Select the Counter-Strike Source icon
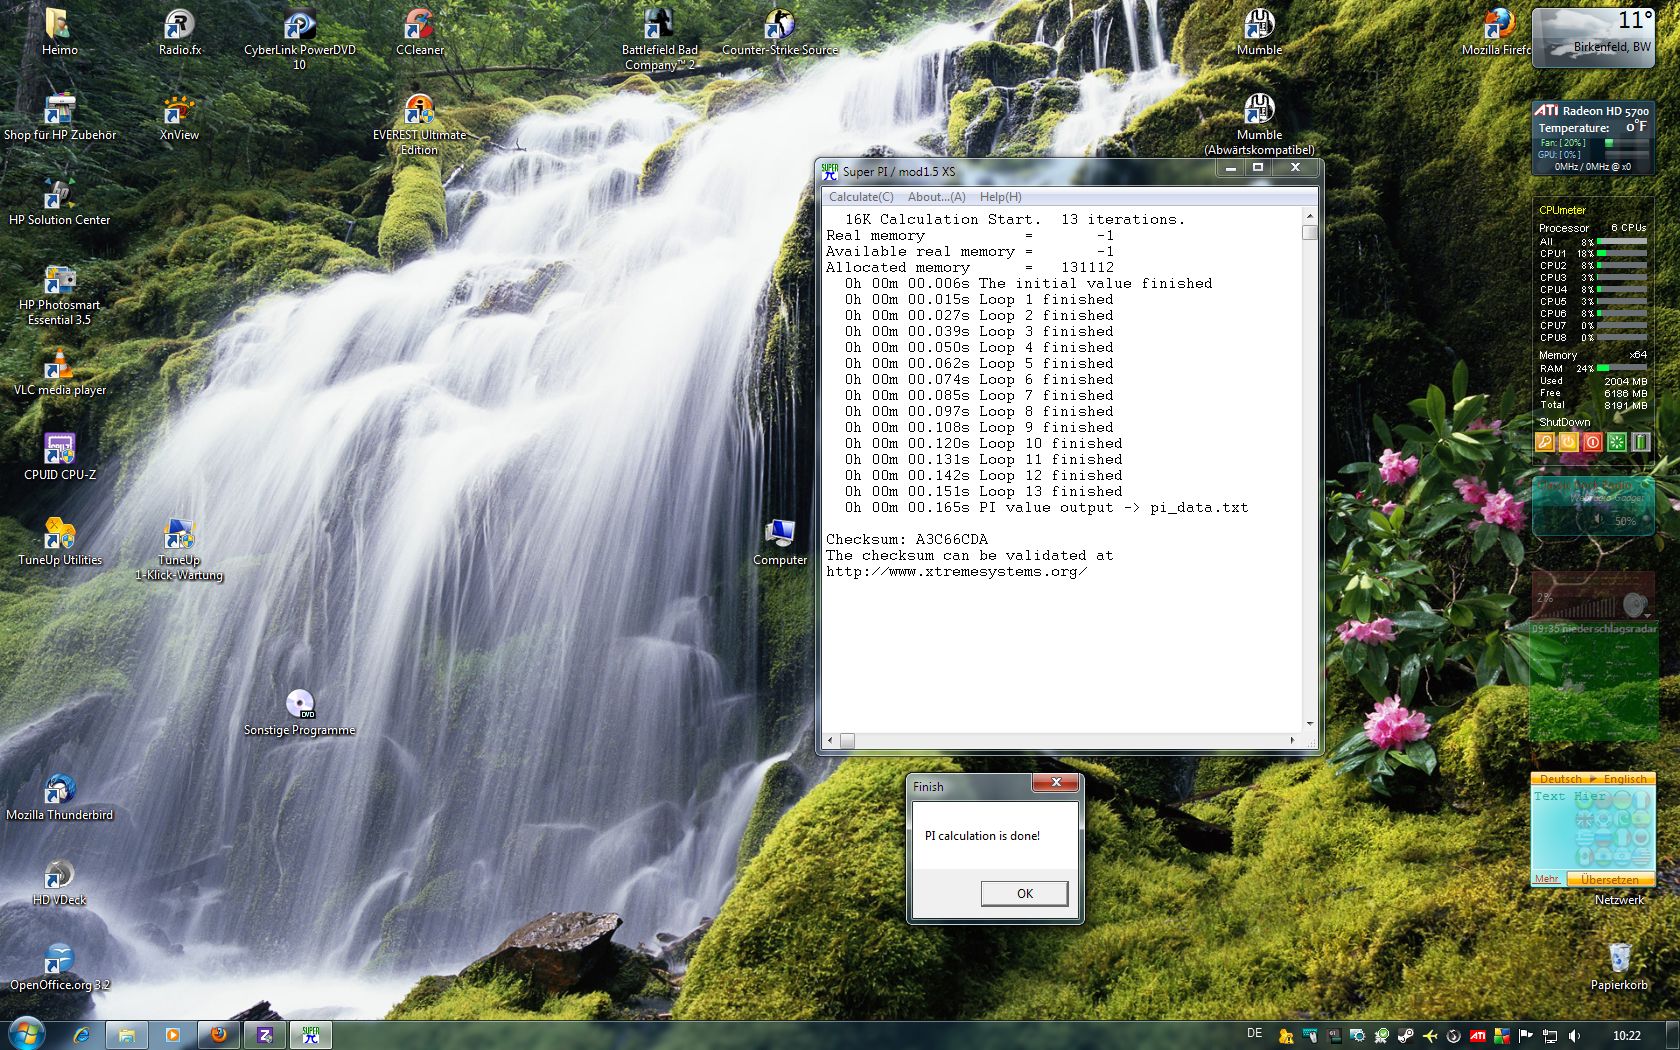Image resolution: width=1680 pixels, height=1050 pixels. (779, 26)
